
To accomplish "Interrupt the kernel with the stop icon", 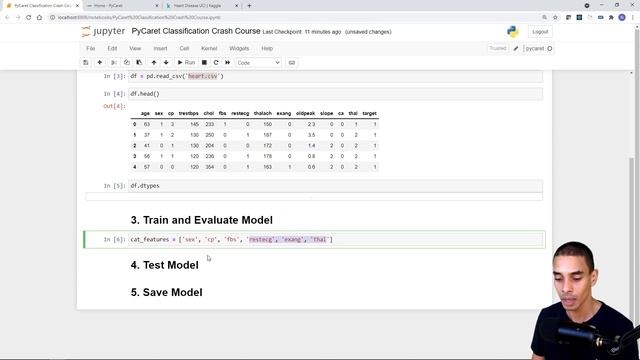I will [x=204, y=62].
